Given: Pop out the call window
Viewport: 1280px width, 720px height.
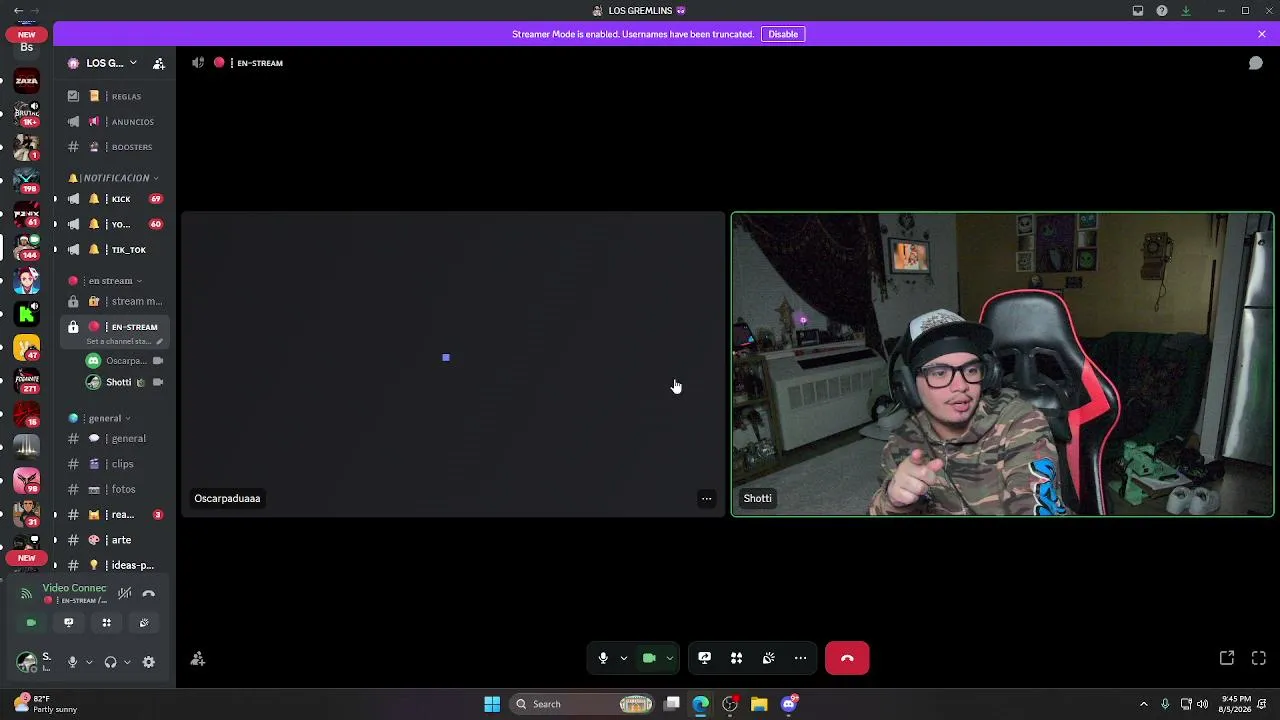Looking at the screenshot, I should (x=1227, y=658).
